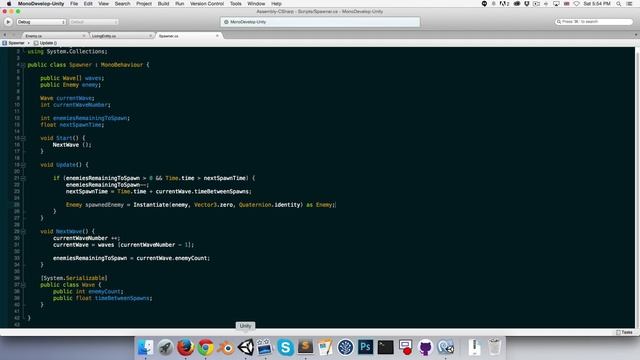Image resolution: width=640 pixels, height=360 pixels.
Task: Collapse the Start() method fold marker
Action: 23,138
